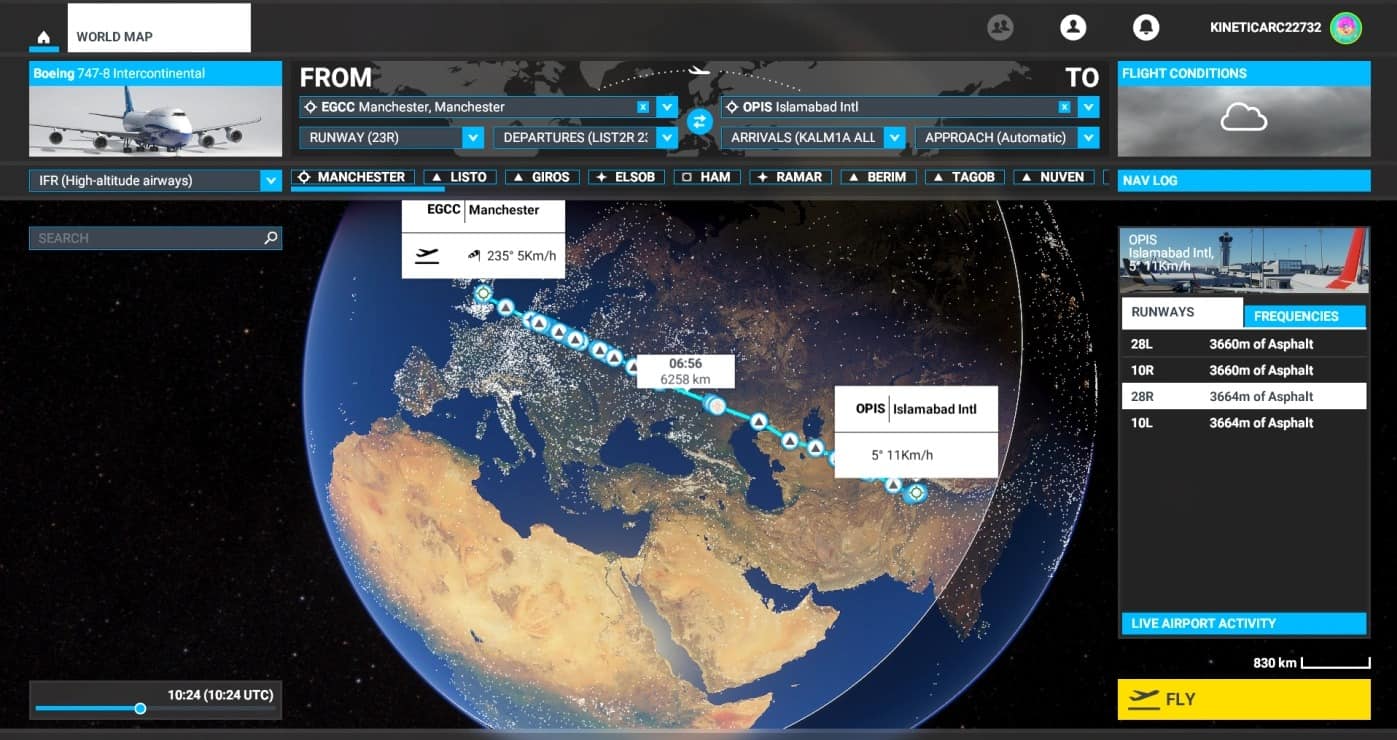
Task: Clear the OPIS Islamabad arrival field
Action: 1065,107
